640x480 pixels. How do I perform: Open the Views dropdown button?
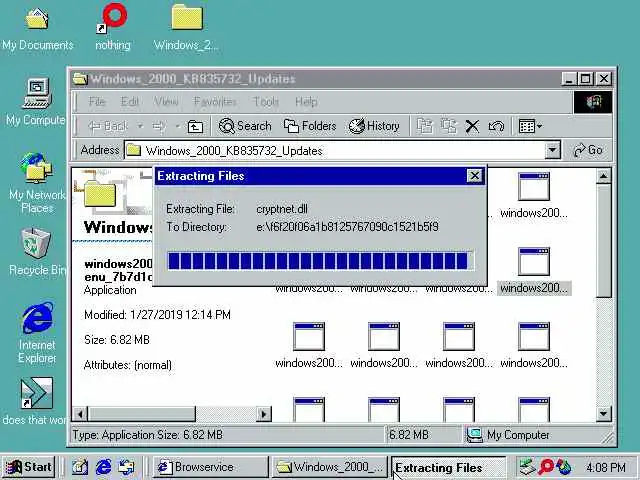(530, 126)
